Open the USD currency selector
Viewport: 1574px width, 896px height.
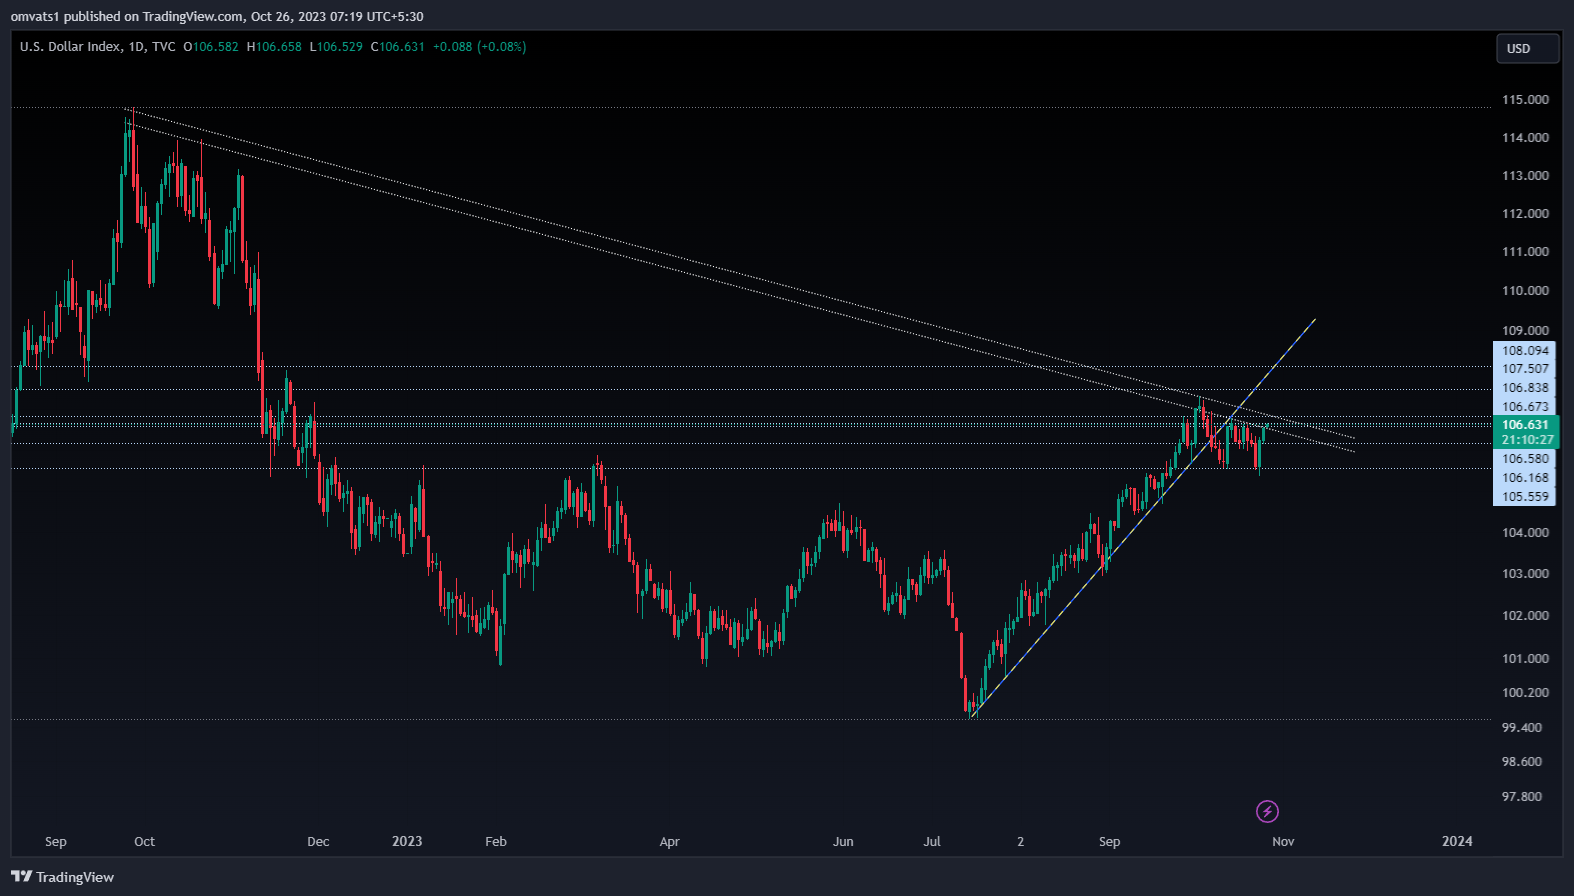pos(1527,48)
